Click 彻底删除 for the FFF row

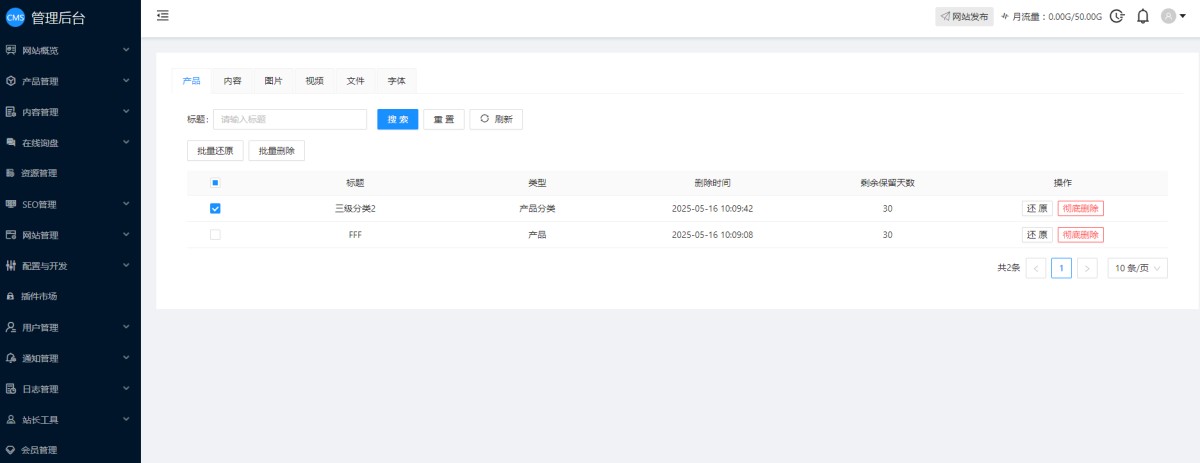point(1080,235)
